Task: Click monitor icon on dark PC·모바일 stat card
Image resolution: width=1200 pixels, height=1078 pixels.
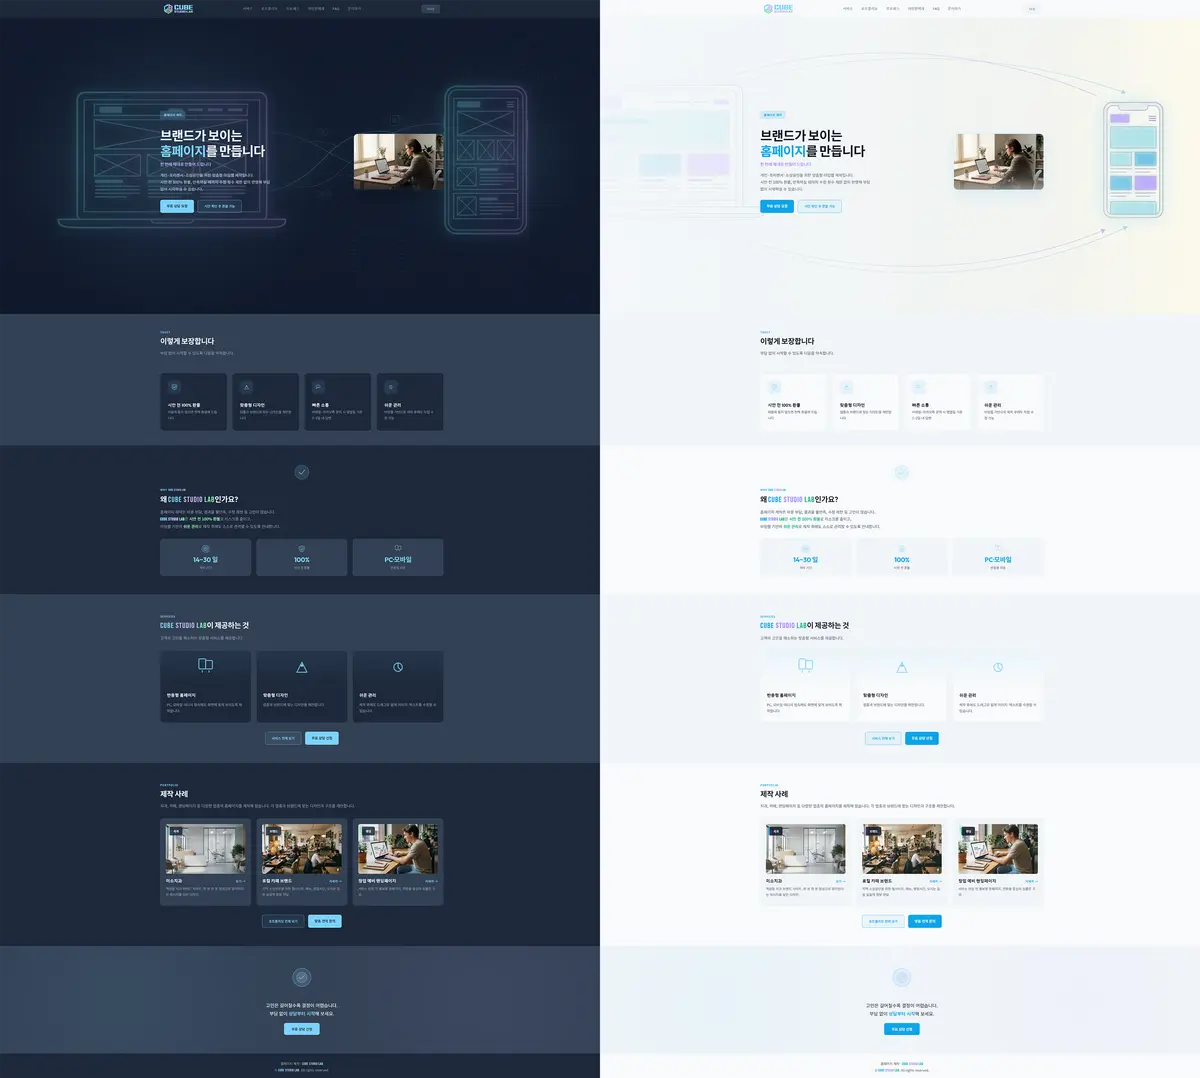Action: 398,549
